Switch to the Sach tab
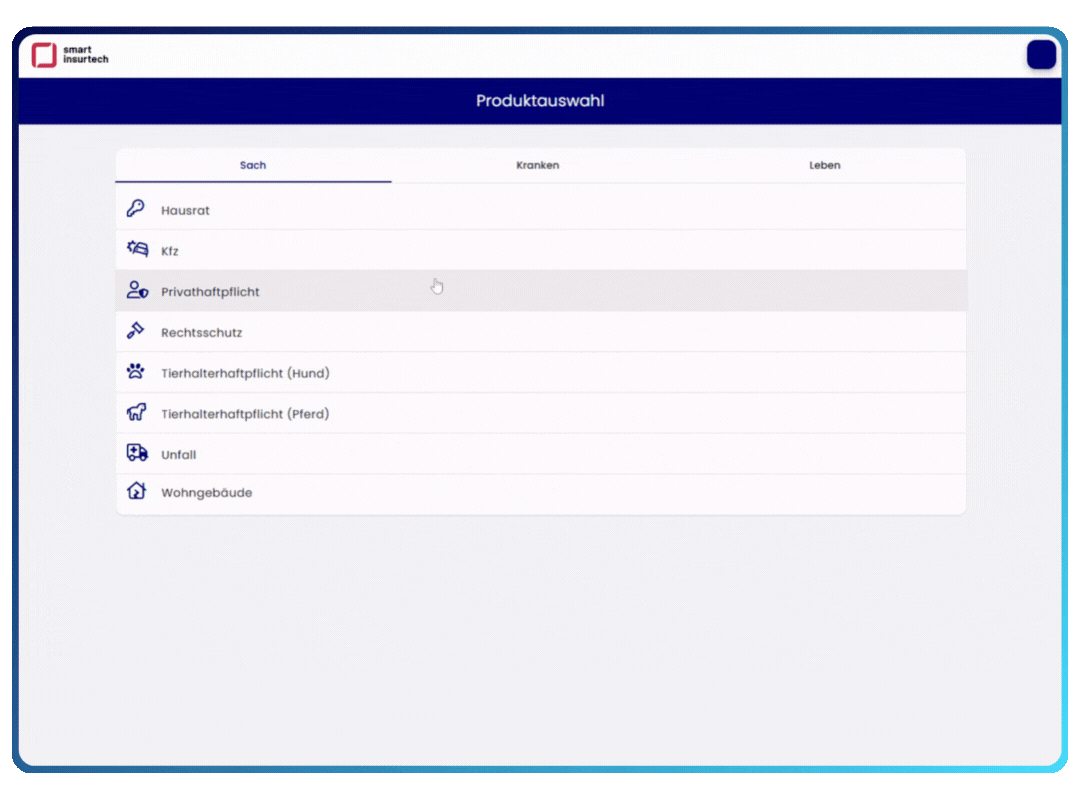This screenshot has width=1080, height=800. click(253, 165)
